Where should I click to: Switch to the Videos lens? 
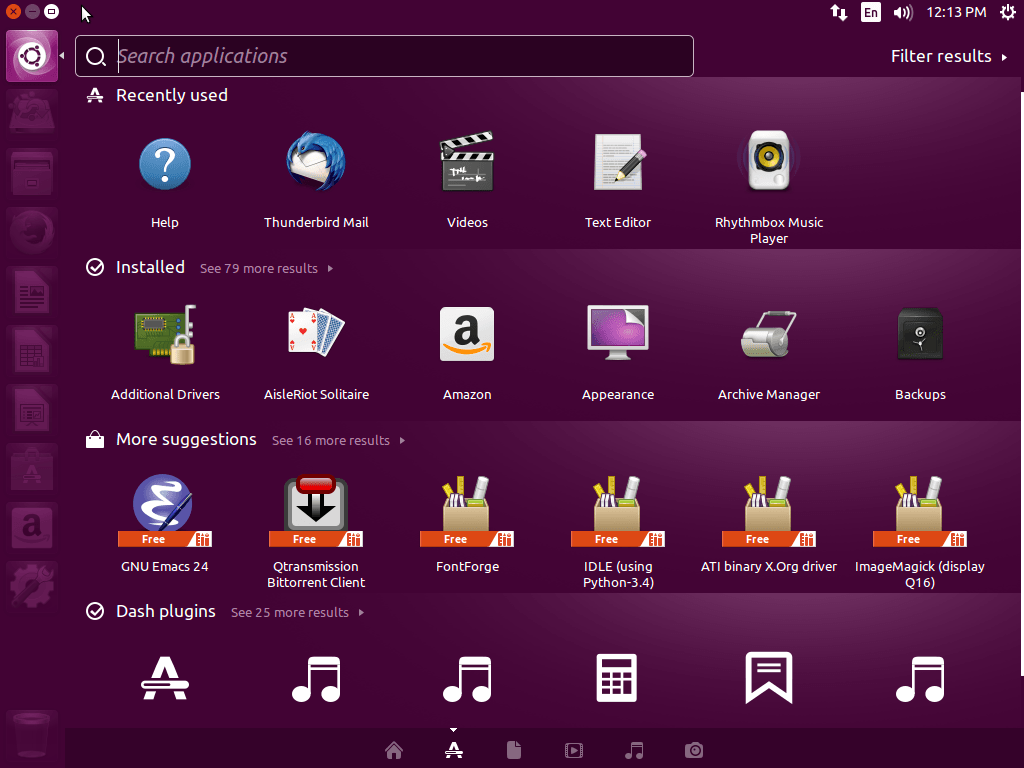(574, 750)
